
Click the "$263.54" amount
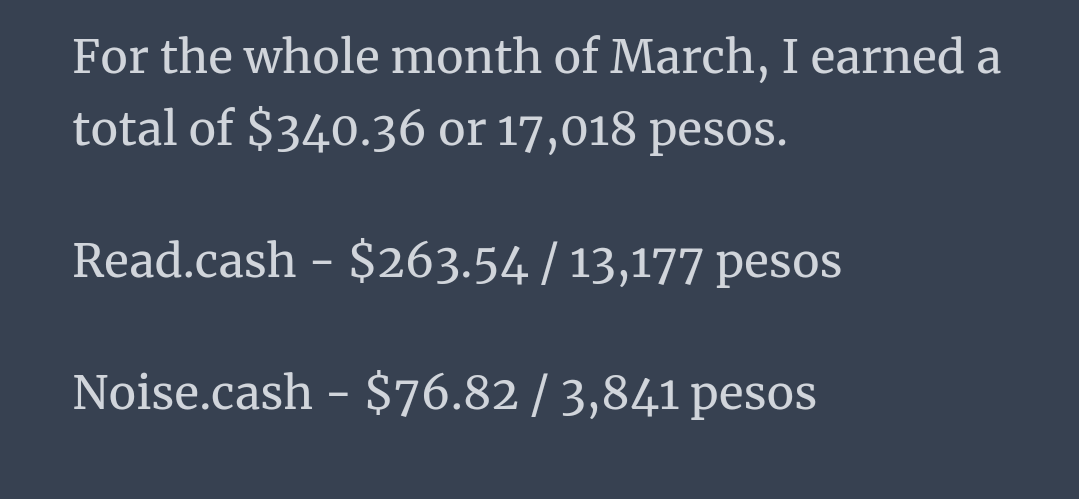tap(439, 263)
